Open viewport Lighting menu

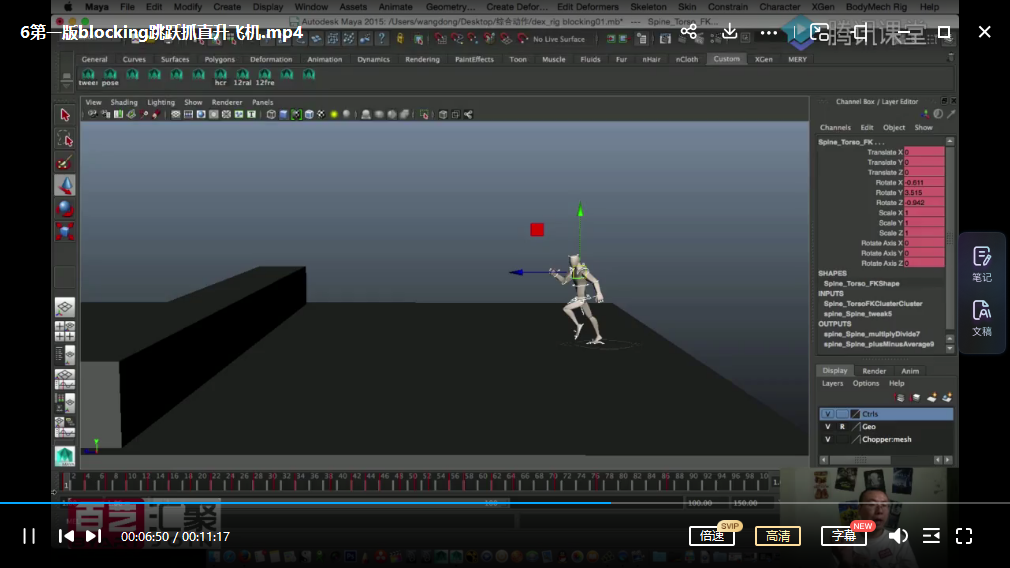point(161,102)
